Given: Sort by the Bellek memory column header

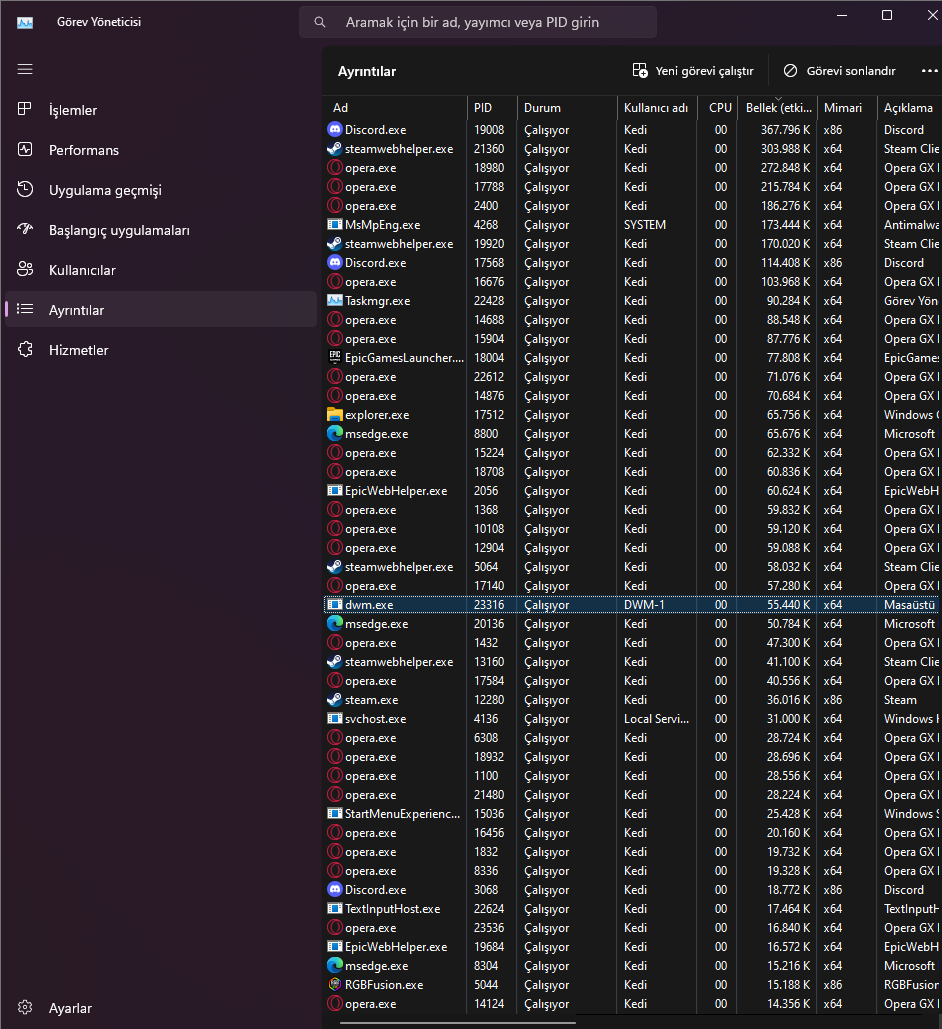Looking at the screenshot, I should pyautogui.click(x=777, y=108).
